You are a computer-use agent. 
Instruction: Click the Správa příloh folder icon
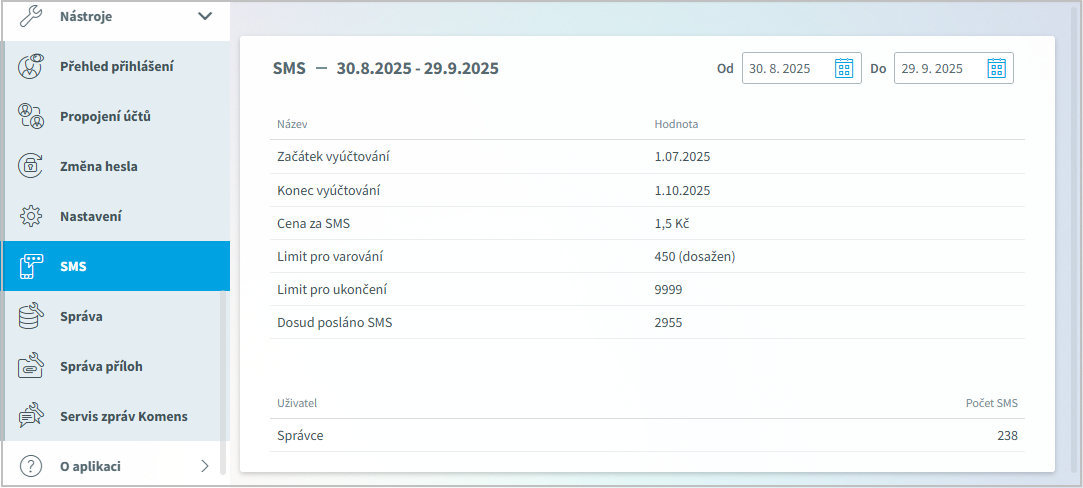(x=32, y=366)
